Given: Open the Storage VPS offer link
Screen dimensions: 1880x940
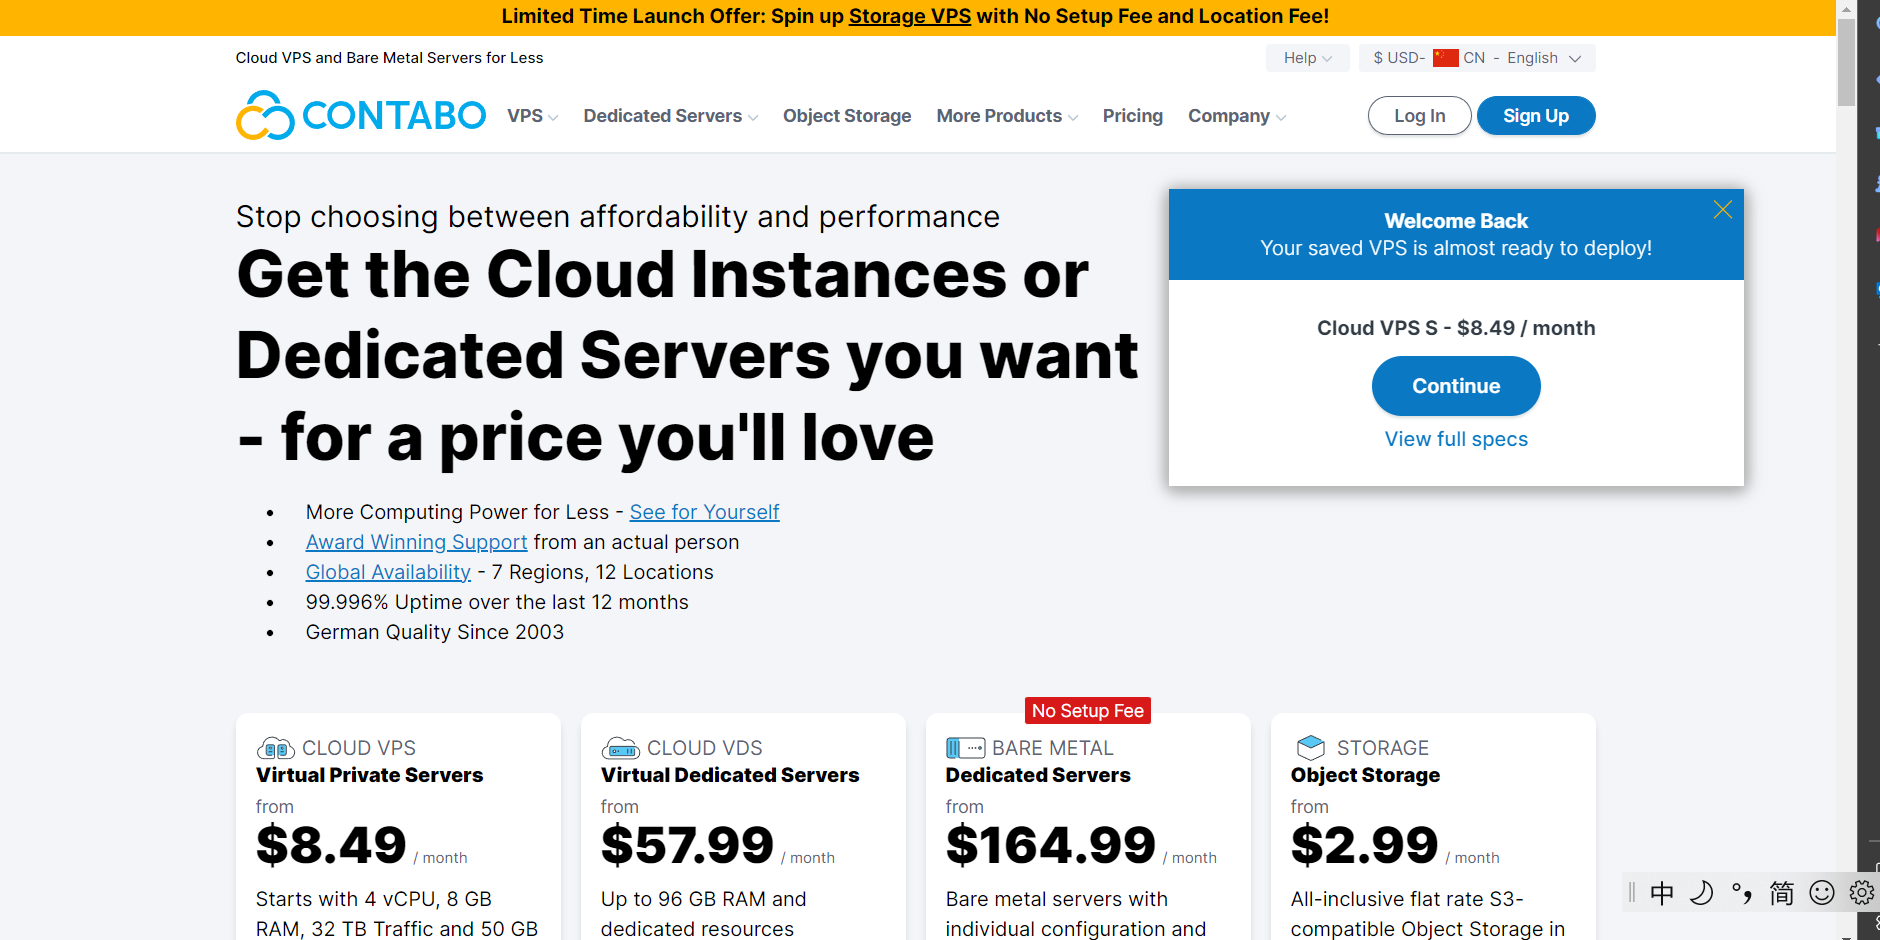Looking at the screenshot, I should [x=910, y=16].
